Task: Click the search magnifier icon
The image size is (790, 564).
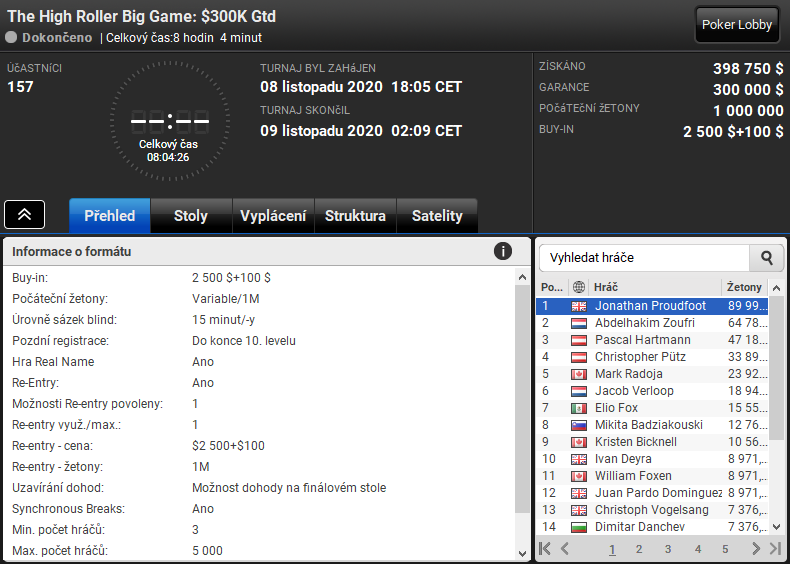Action: [767, 258]
